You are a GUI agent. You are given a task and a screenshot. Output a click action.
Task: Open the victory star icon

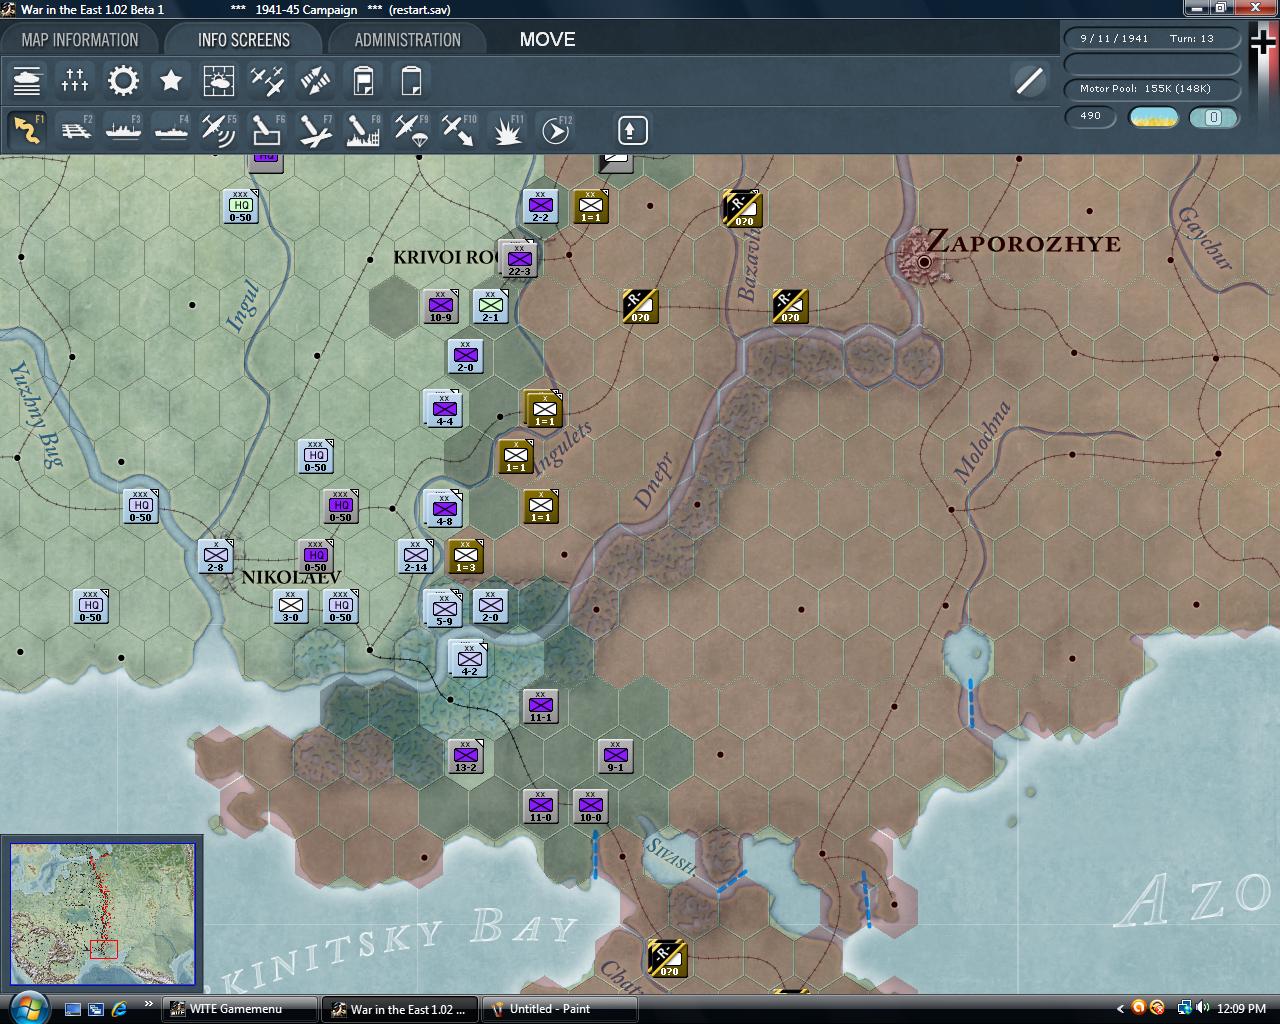(x=171, y=80)
